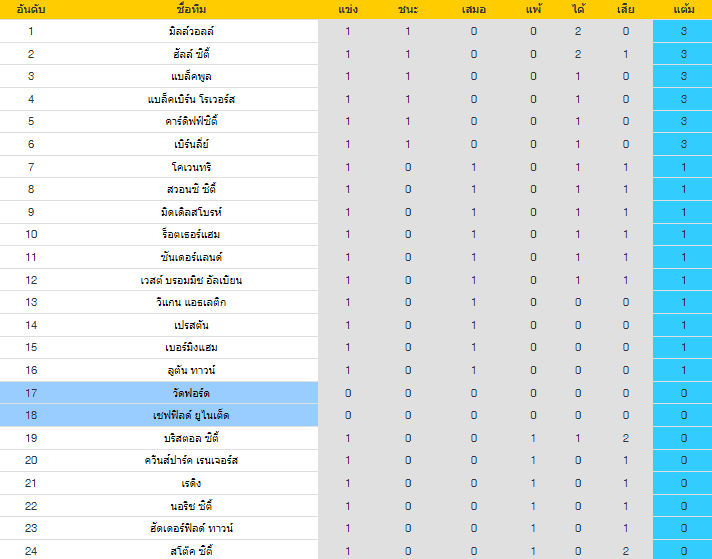Select team name แบล็คพูล
This screenshot has height=559, width=712.
pos(191,76)
